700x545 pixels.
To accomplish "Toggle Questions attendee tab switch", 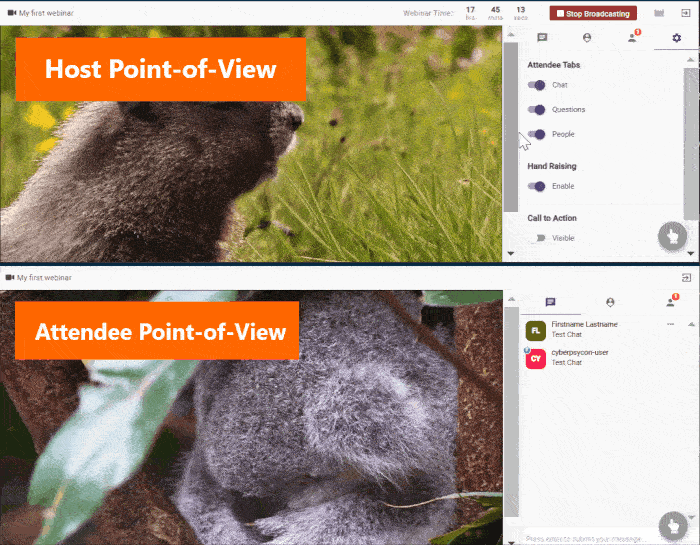I will click(x=538, y=109).
